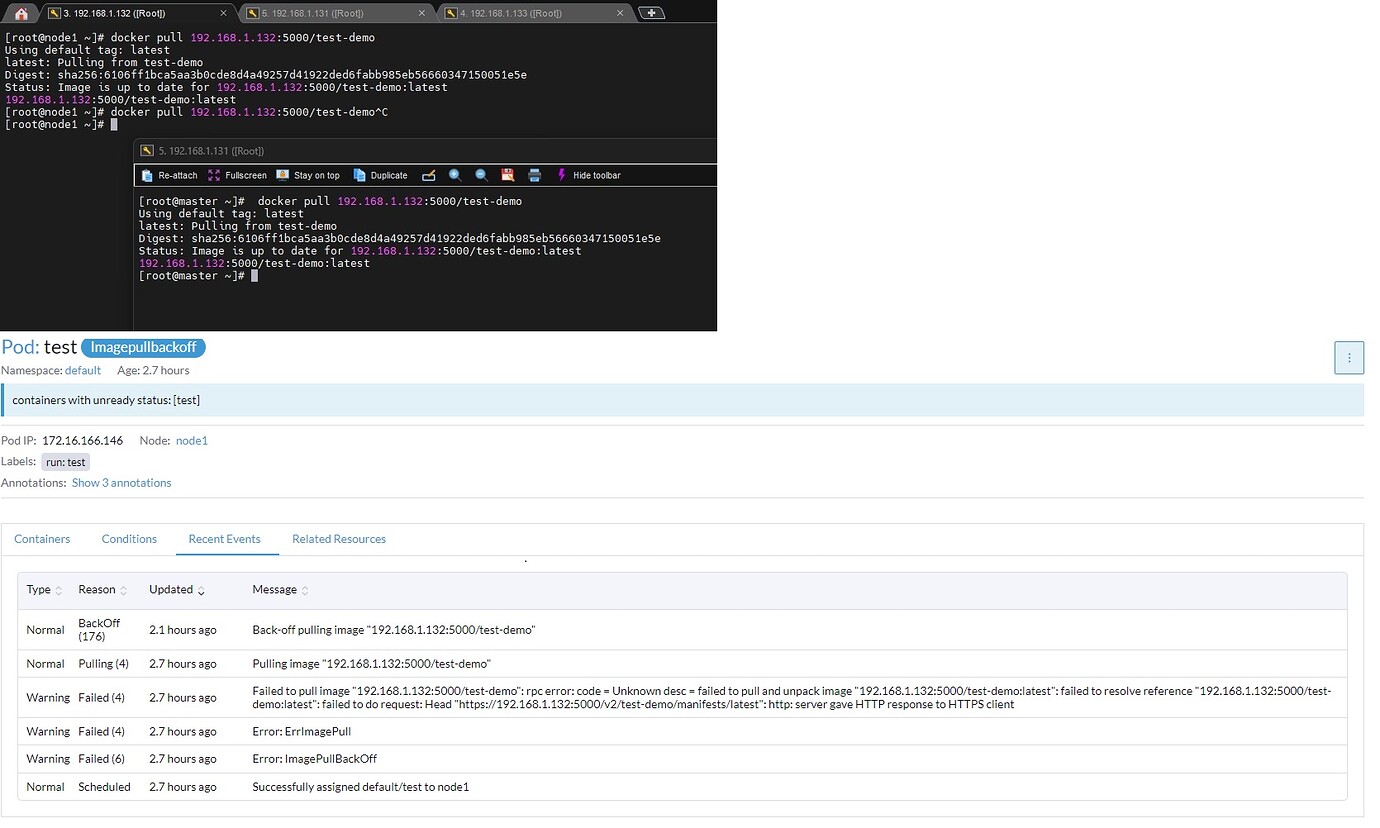Viewport: 1380px width, 828px height.
Task: Click the home icon beside the session tabs
Action: click(19, 12)
